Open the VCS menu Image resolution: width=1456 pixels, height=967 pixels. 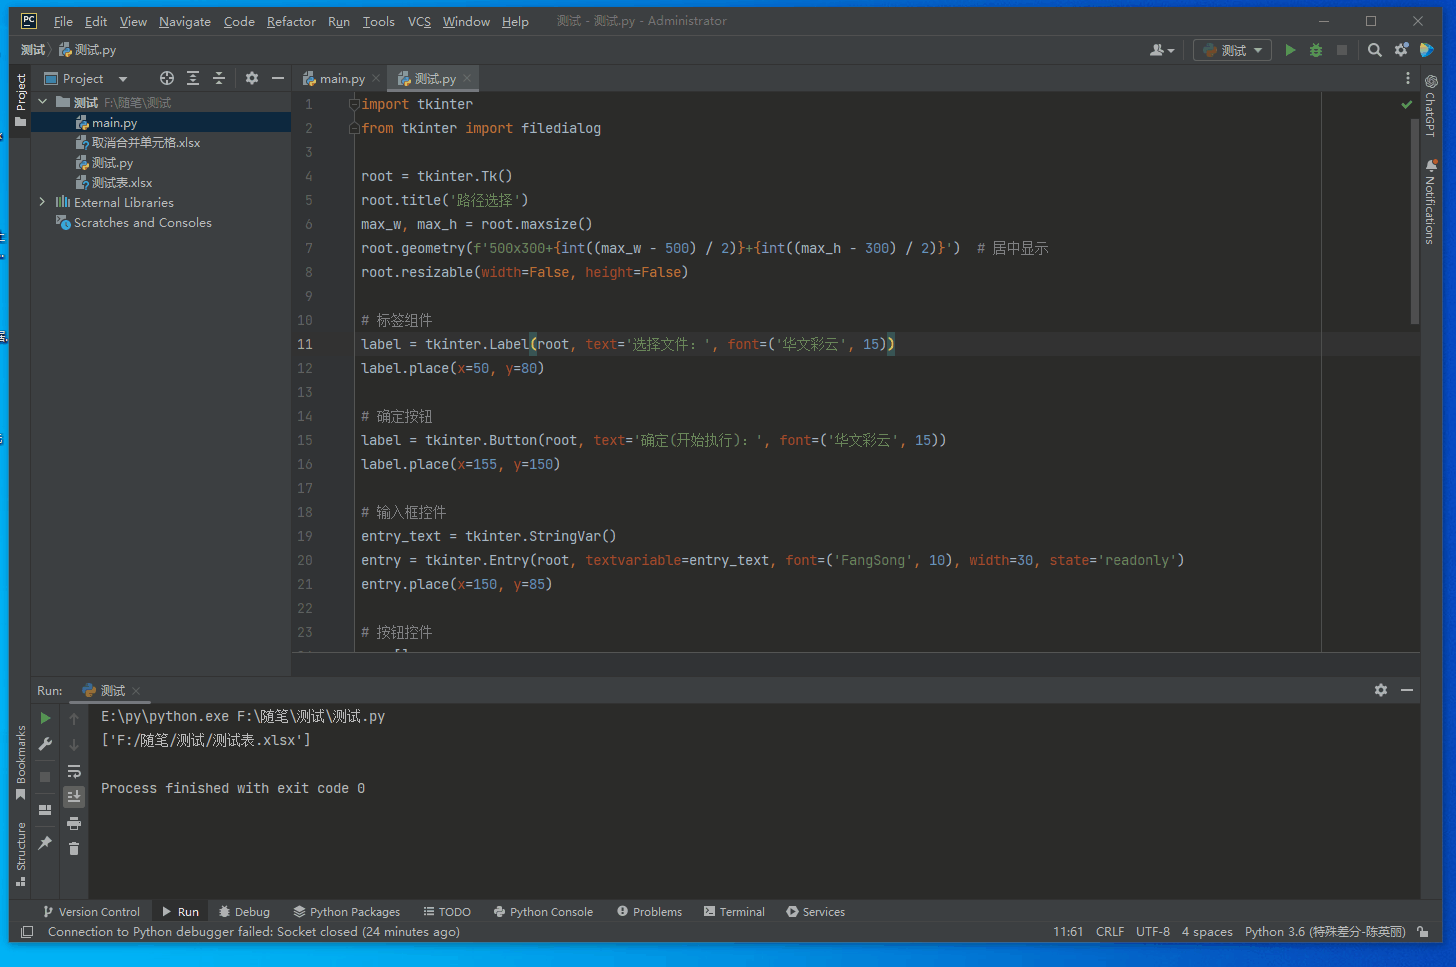click(419, 21)
